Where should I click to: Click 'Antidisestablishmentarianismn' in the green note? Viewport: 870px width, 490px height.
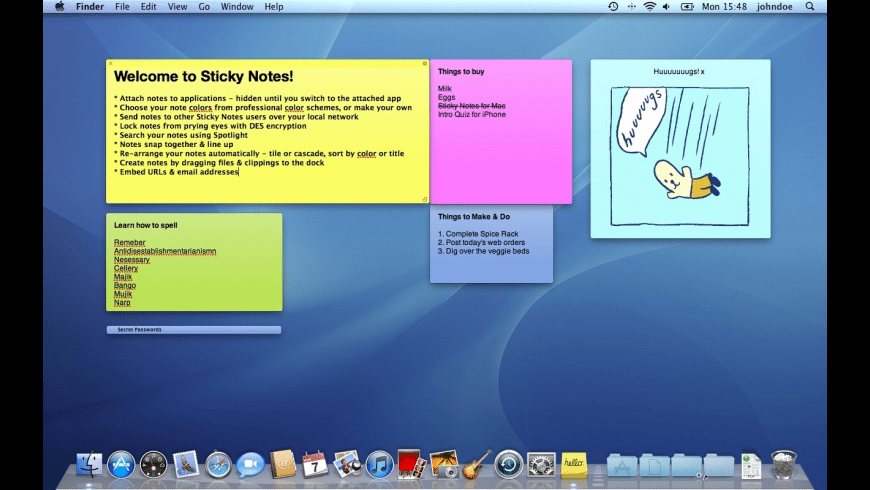[x=165, y=251]
